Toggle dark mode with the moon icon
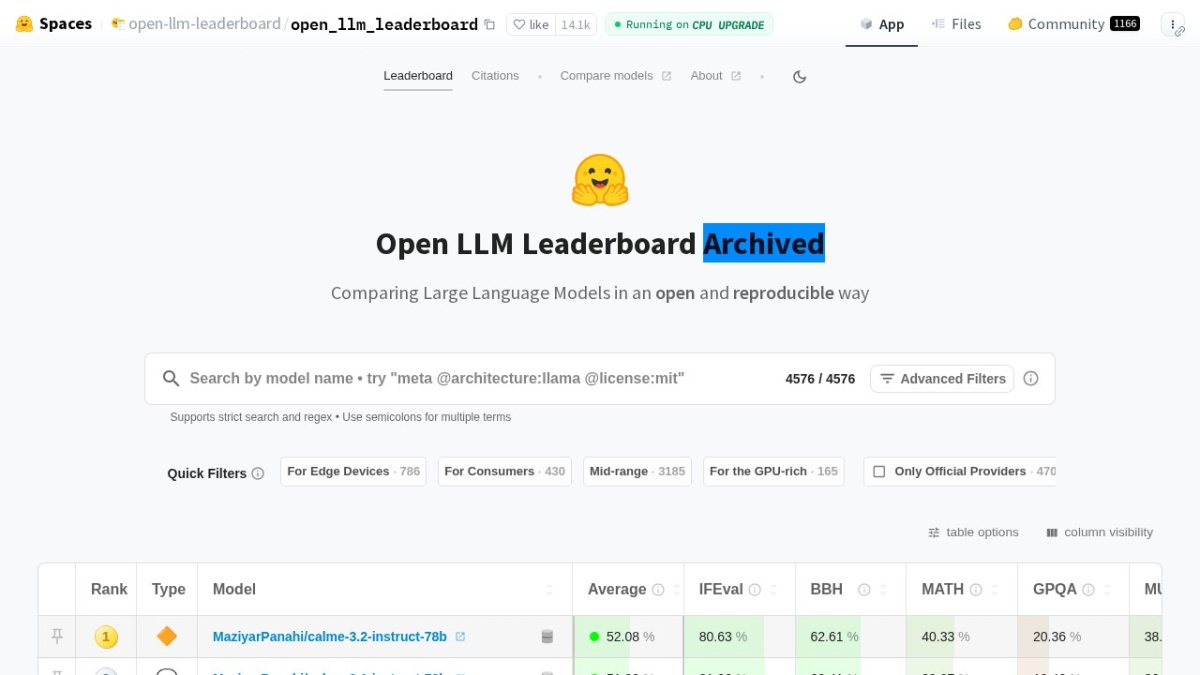The image size is (1200, 675). (799, 77)
